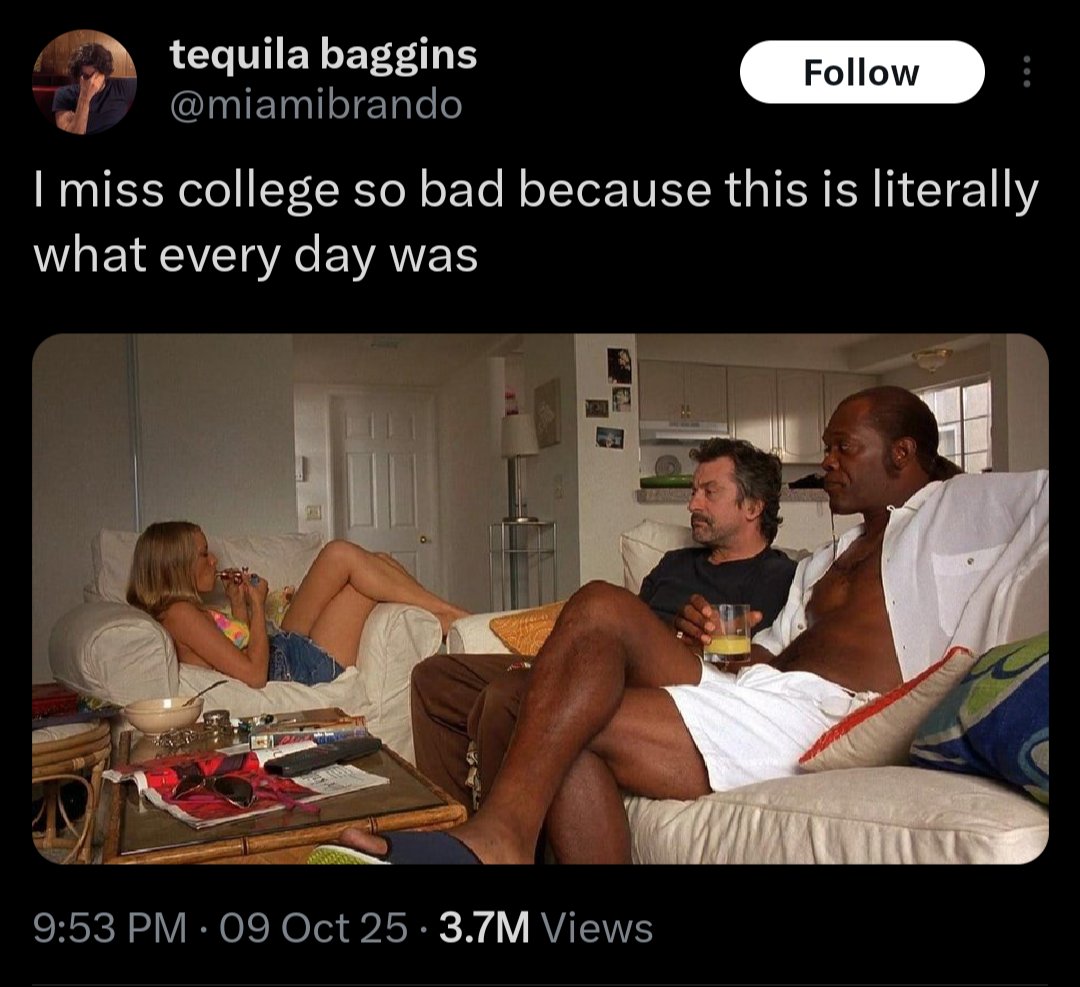Open the three-dot more options menu
Viewport: 1080px width, 987px height.
pyautogui.click(x=1026, y=72)
